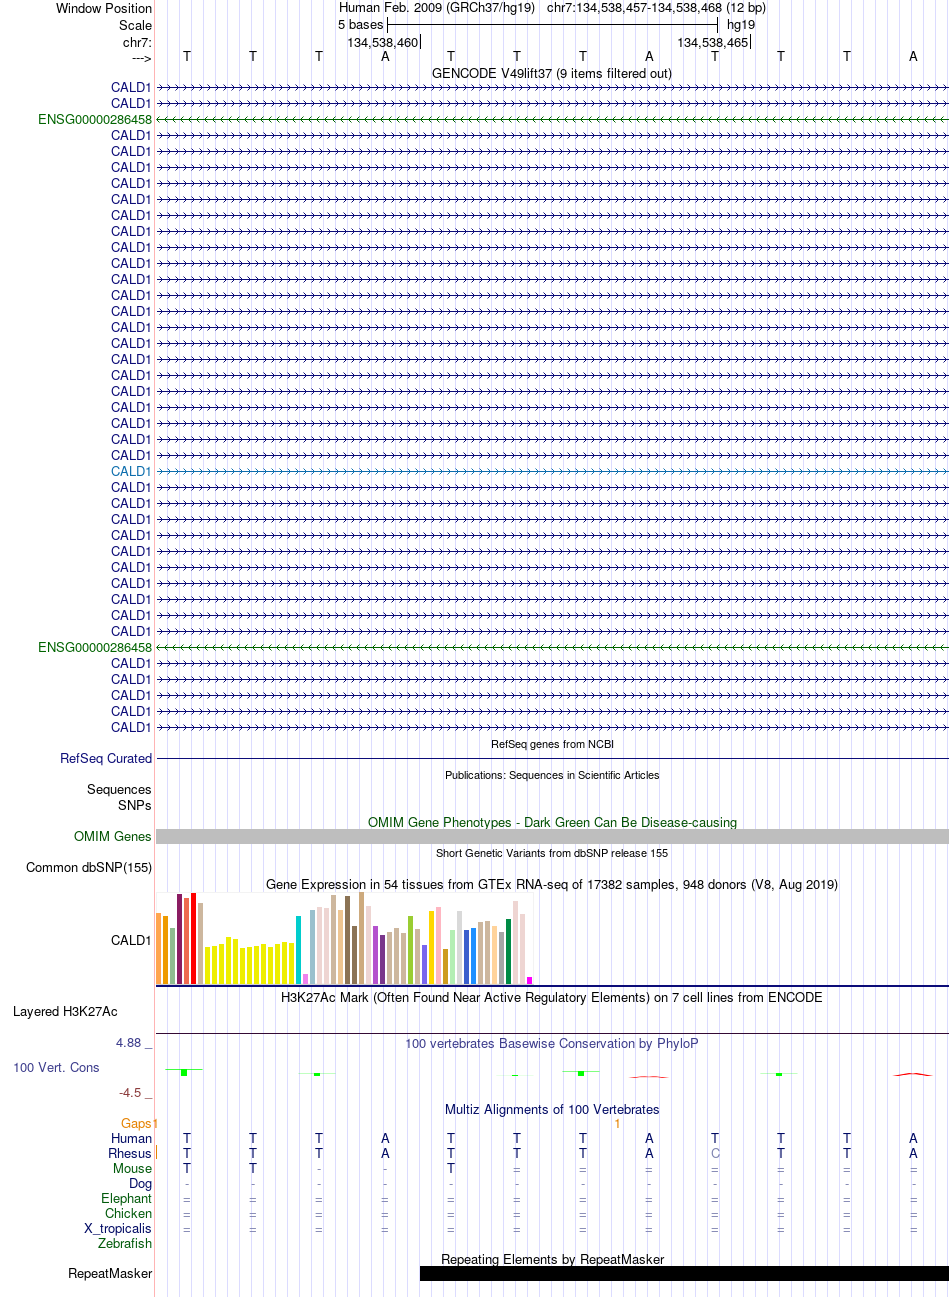This screenshot has width=950, height=1297.
Task: Click the 'hg19' label beside the scale bar
Action: pyautogui.click(x=741, y=25)
